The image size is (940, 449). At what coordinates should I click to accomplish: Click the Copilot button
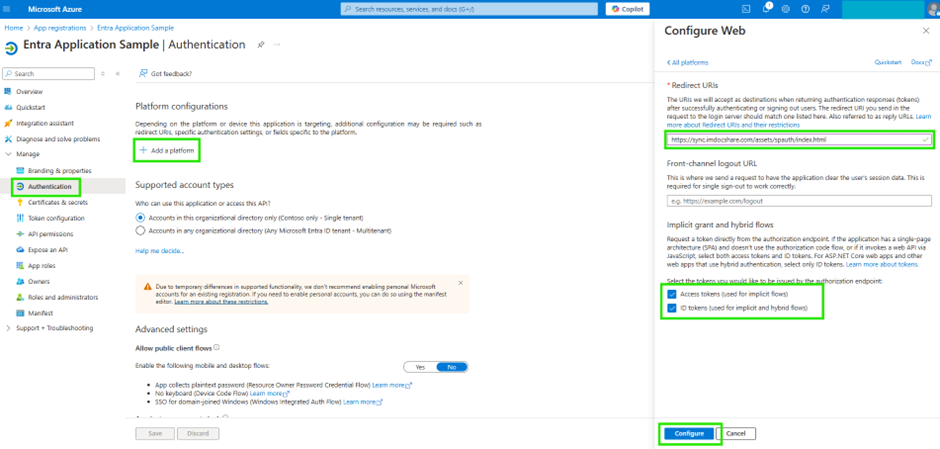pos(627,9)
